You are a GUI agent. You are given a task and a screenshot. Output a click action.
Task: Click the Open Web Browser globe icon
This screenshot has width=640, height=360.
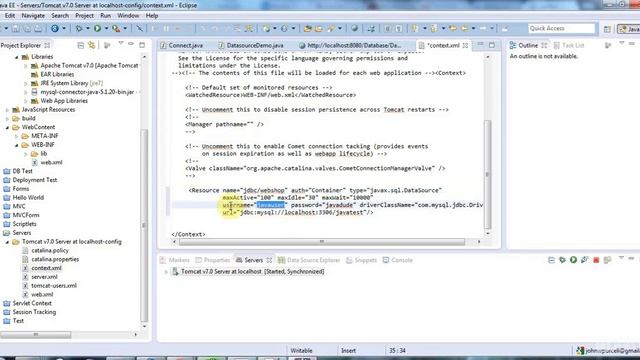point(354,28)
